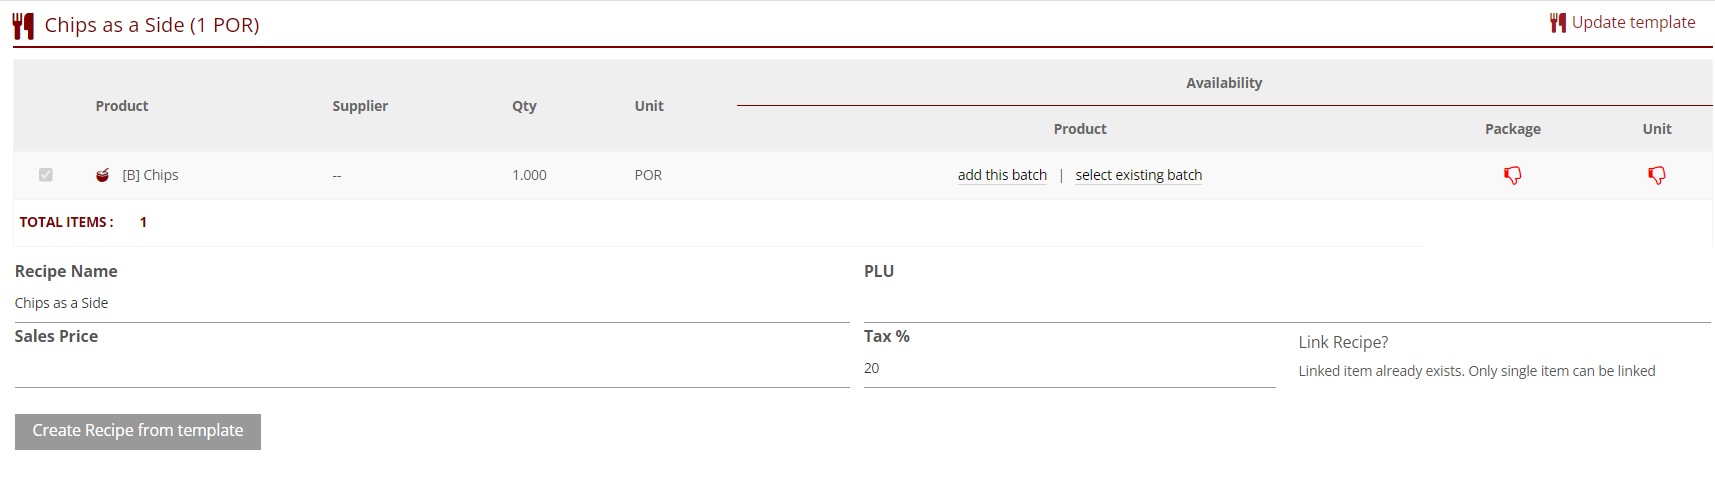Toggle the Chips row checkbox
Image resolution: width=1715 pixels, height=480 pixels.
pos(46,175)
